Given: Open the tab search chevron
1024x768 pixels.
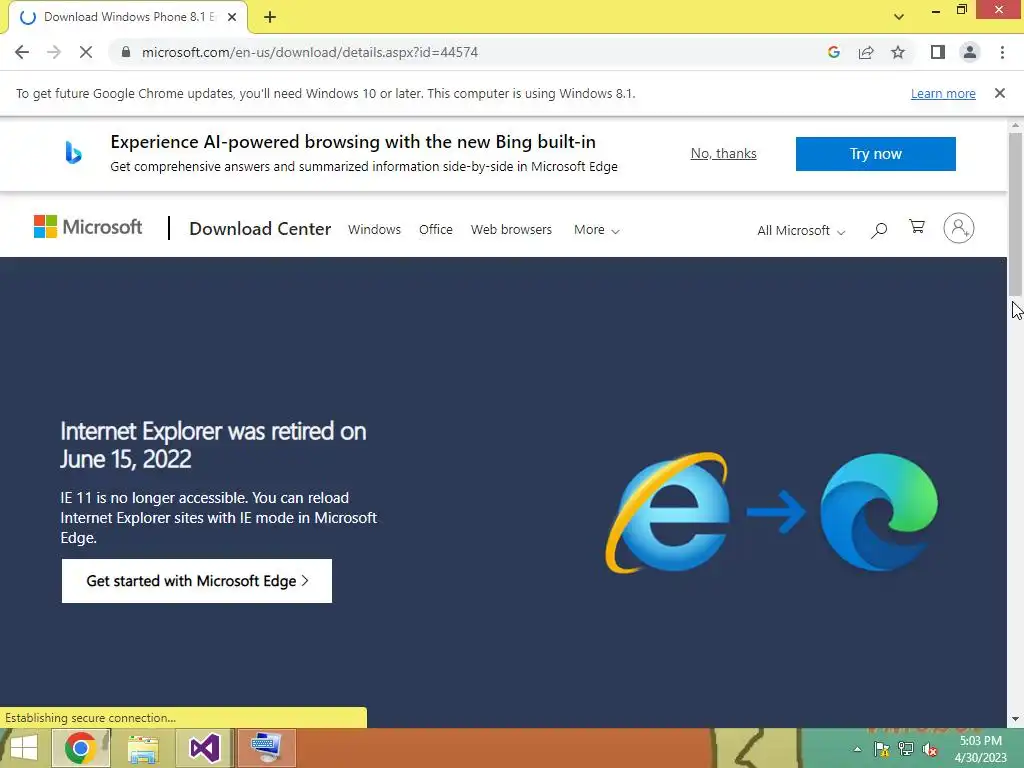Looking at the screenshot, I should pos(899,17).
